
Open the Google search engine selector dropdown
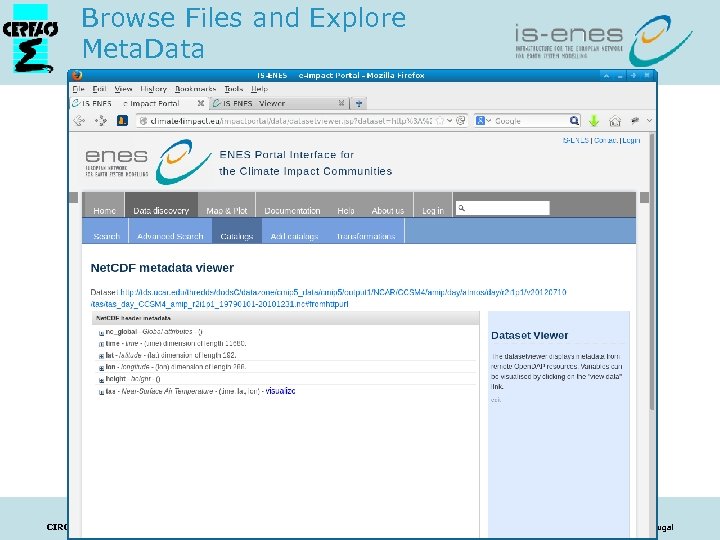pos(483,121)
